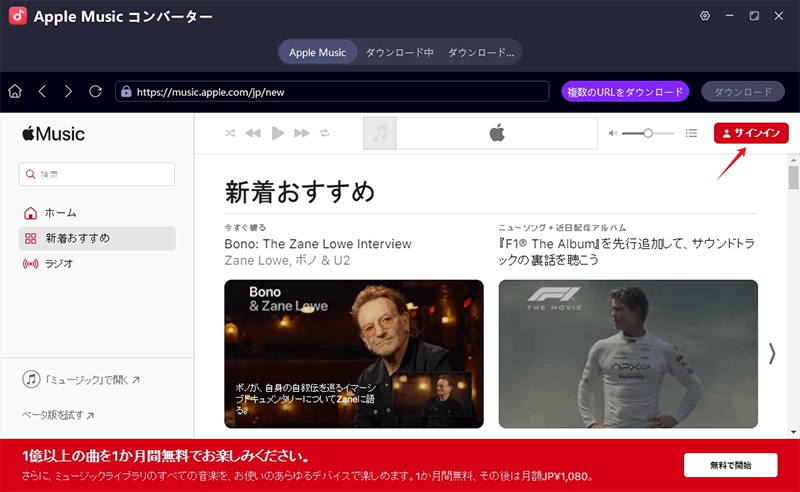Open the playback queue list icon
This screenshot has width=800, height=492.
691,133
